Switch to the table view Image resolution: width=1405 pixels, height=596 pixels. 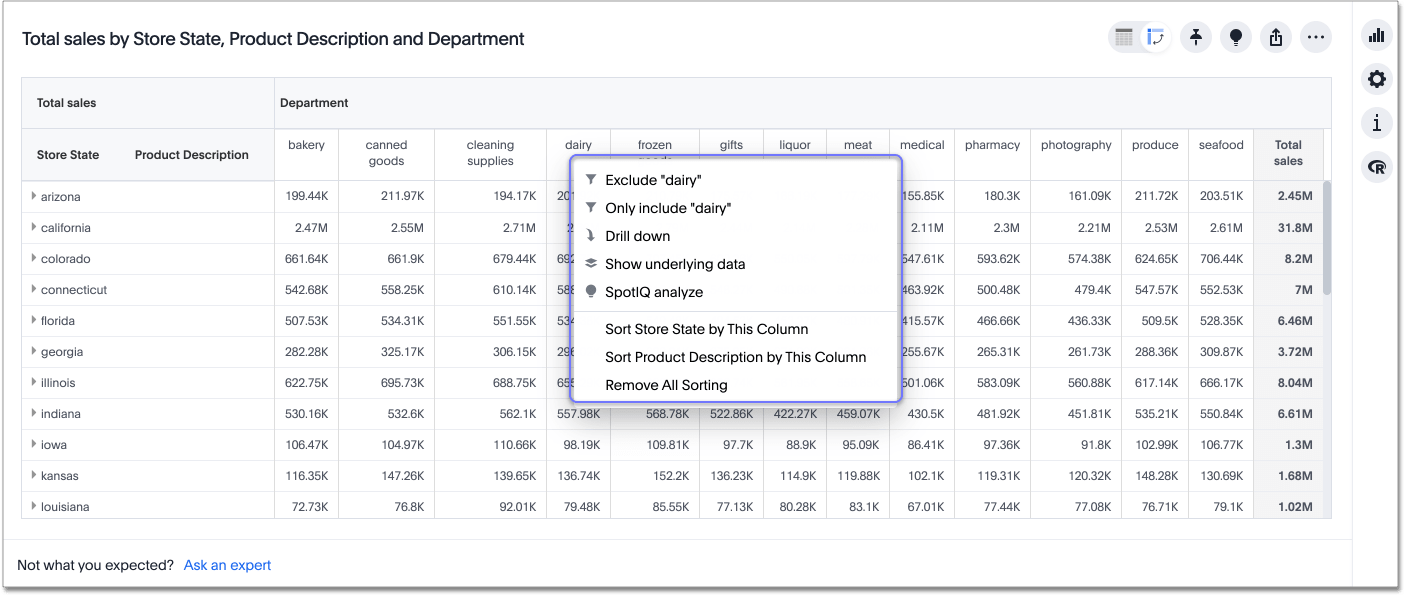click(x=1122, y=36)
